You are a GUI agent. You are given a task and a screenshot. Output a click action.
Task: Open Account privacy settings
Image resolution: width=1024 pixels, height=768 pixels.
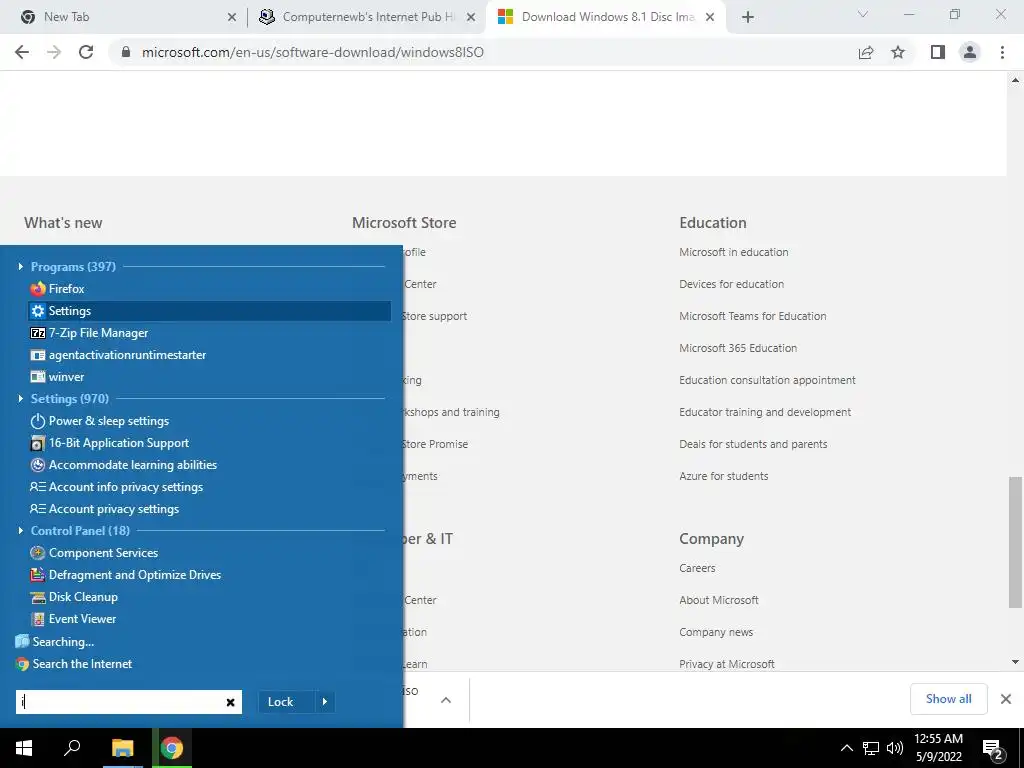pos(104,509)
